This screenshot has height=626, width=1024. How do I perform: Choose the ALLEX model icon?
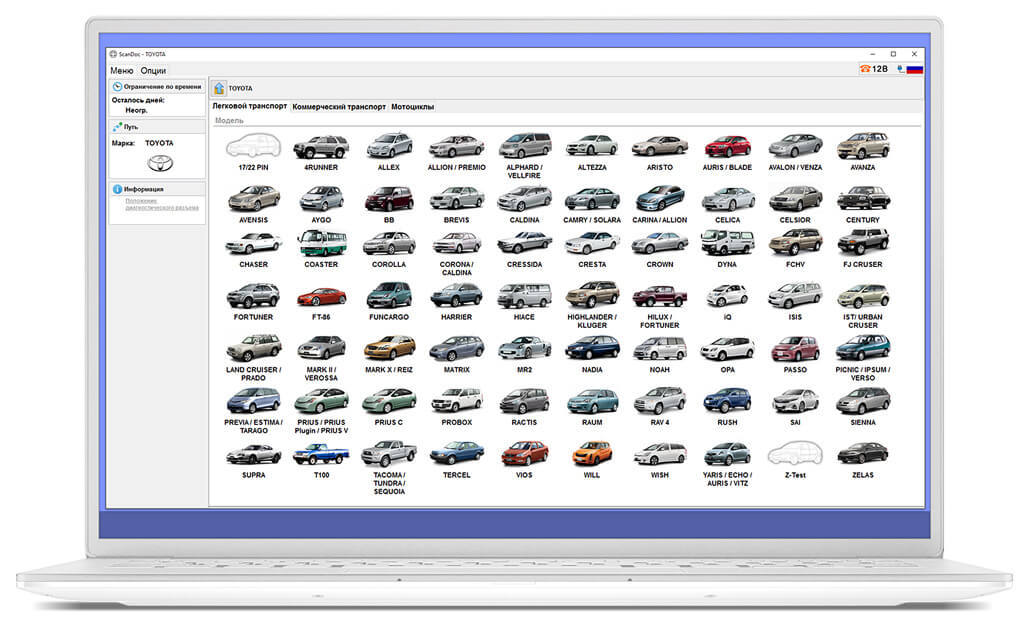389,146
